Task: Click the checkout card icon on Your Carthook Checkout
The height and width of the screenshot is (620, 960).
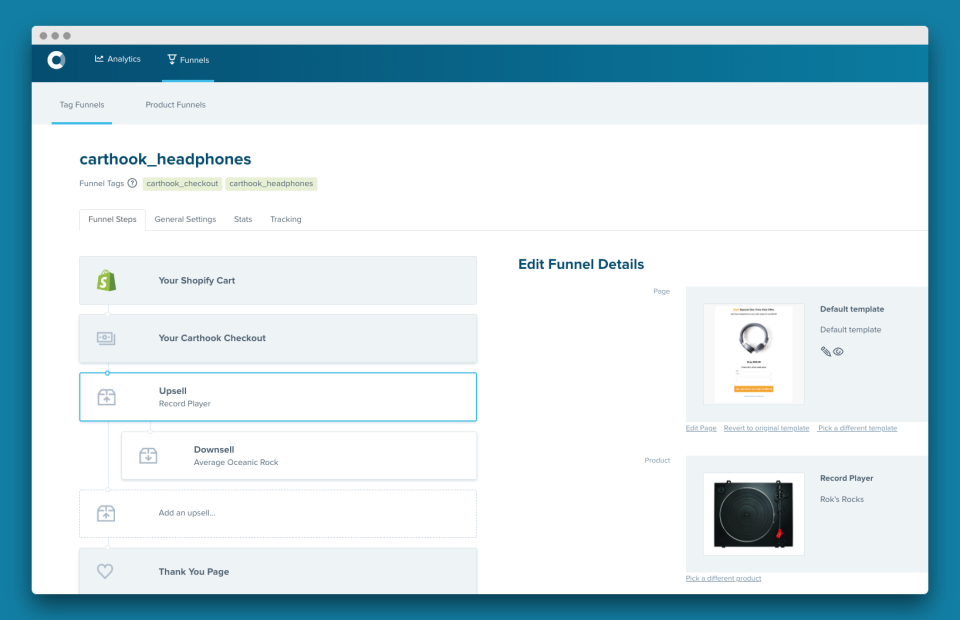Action: click(105, 338)
